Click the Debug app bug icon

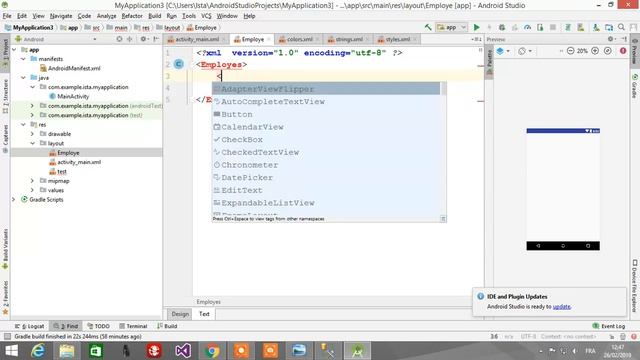[502, 27]
